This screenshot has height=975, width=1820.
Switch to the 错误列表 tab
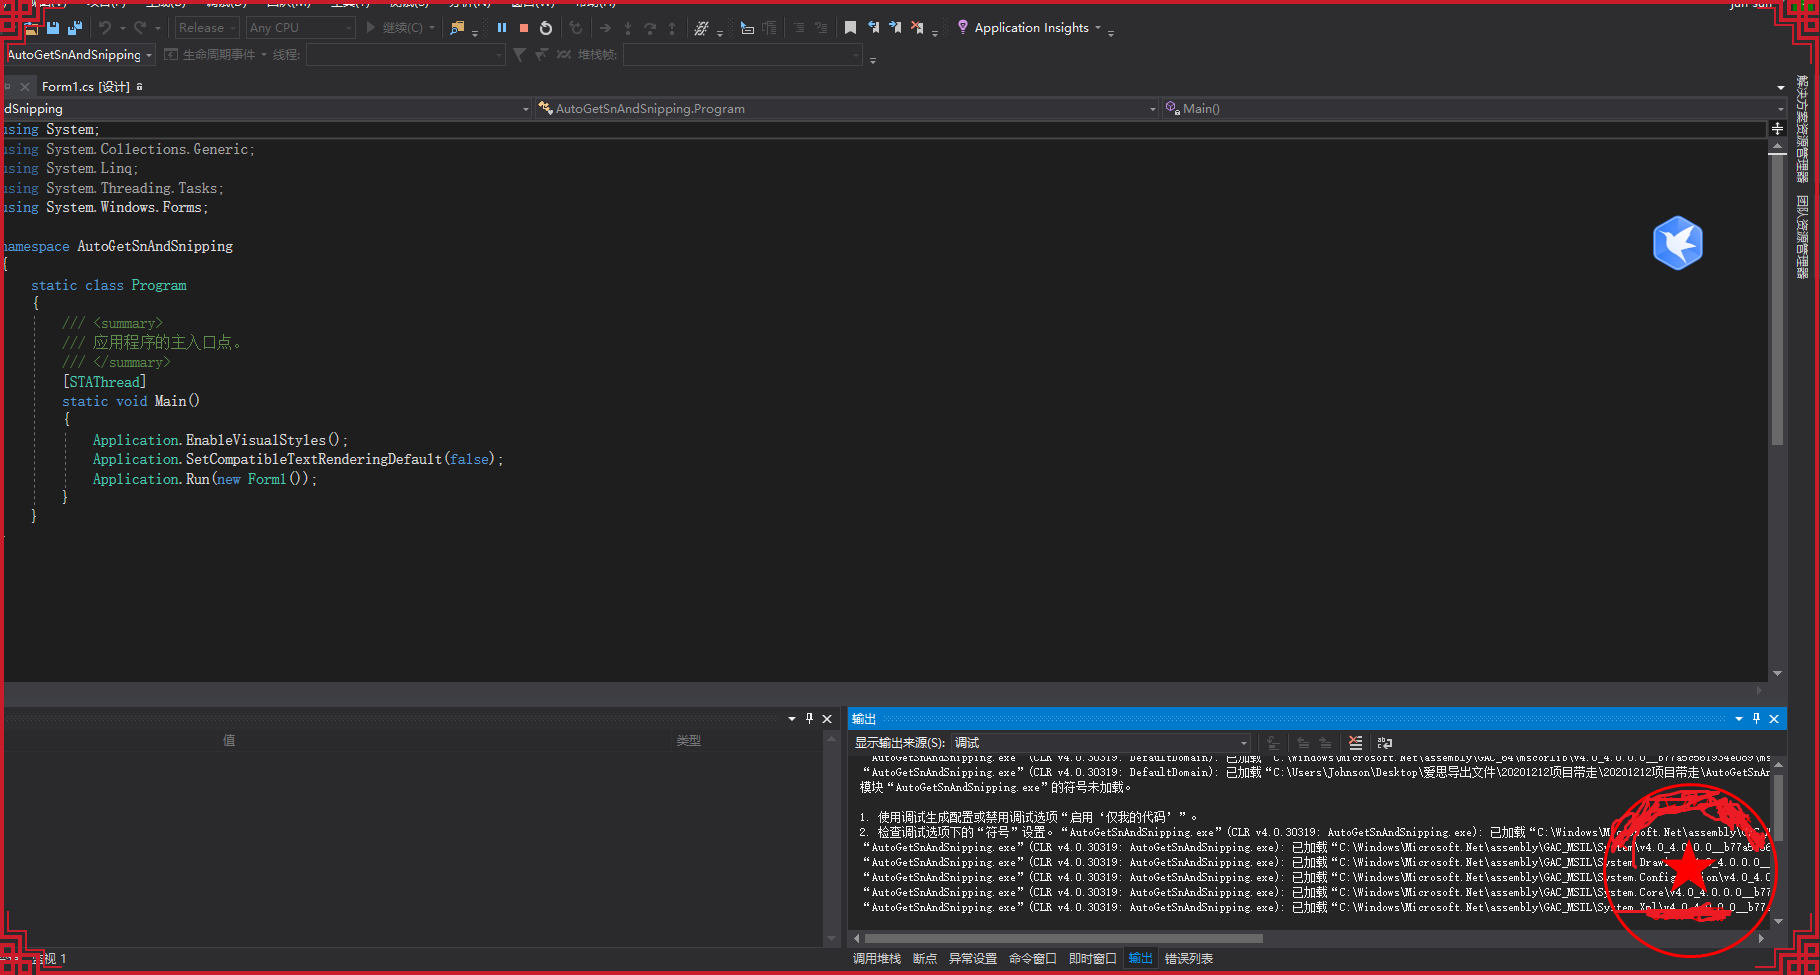tap(1188, 959)
